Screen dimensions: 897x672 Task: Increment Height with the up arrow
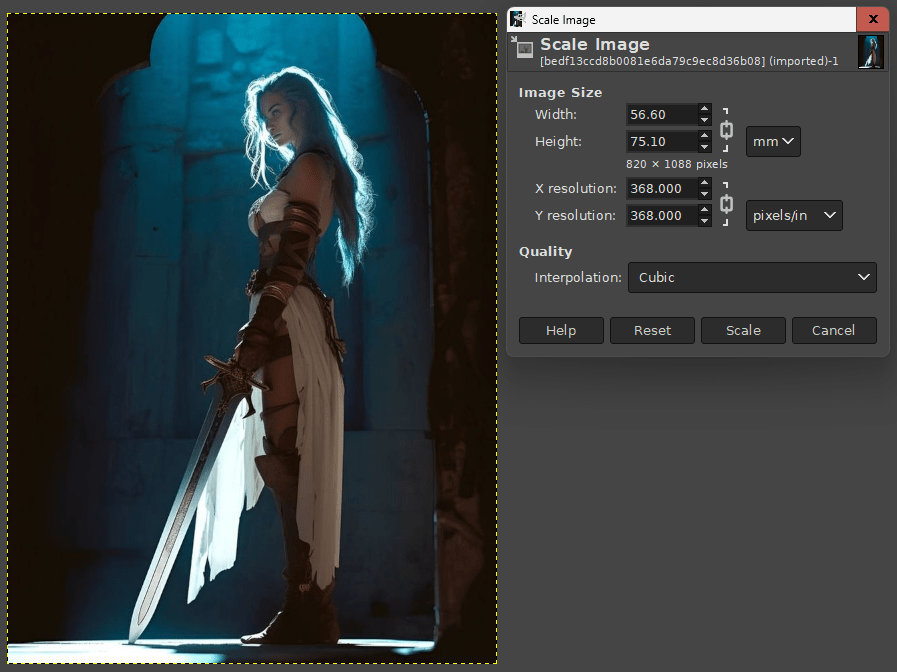705,137
